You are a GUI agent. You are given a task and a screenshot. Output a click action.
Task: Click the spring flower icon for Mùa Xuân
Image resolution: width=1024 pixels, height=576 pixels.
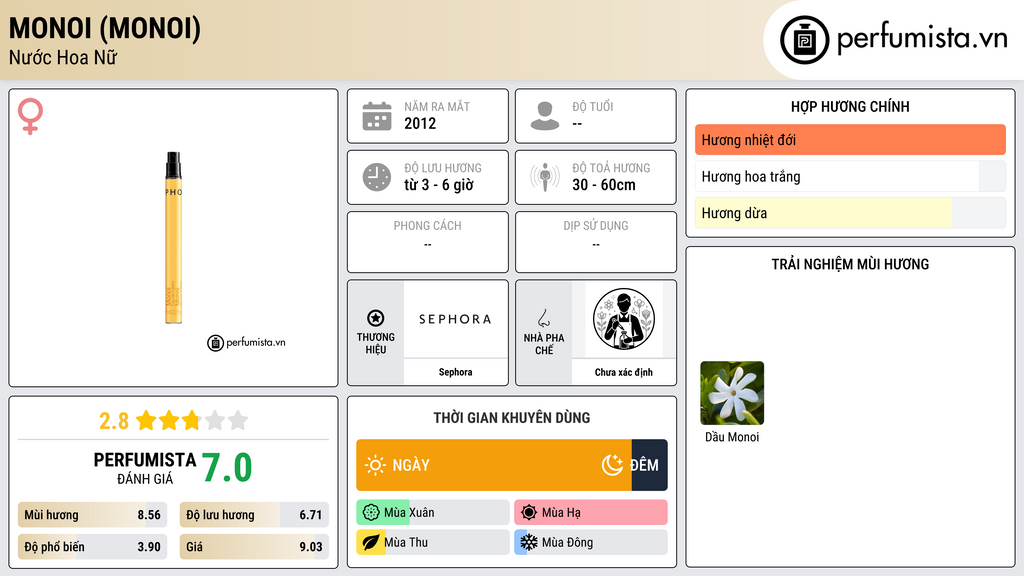pyautogui.click(x=371, y=512)
